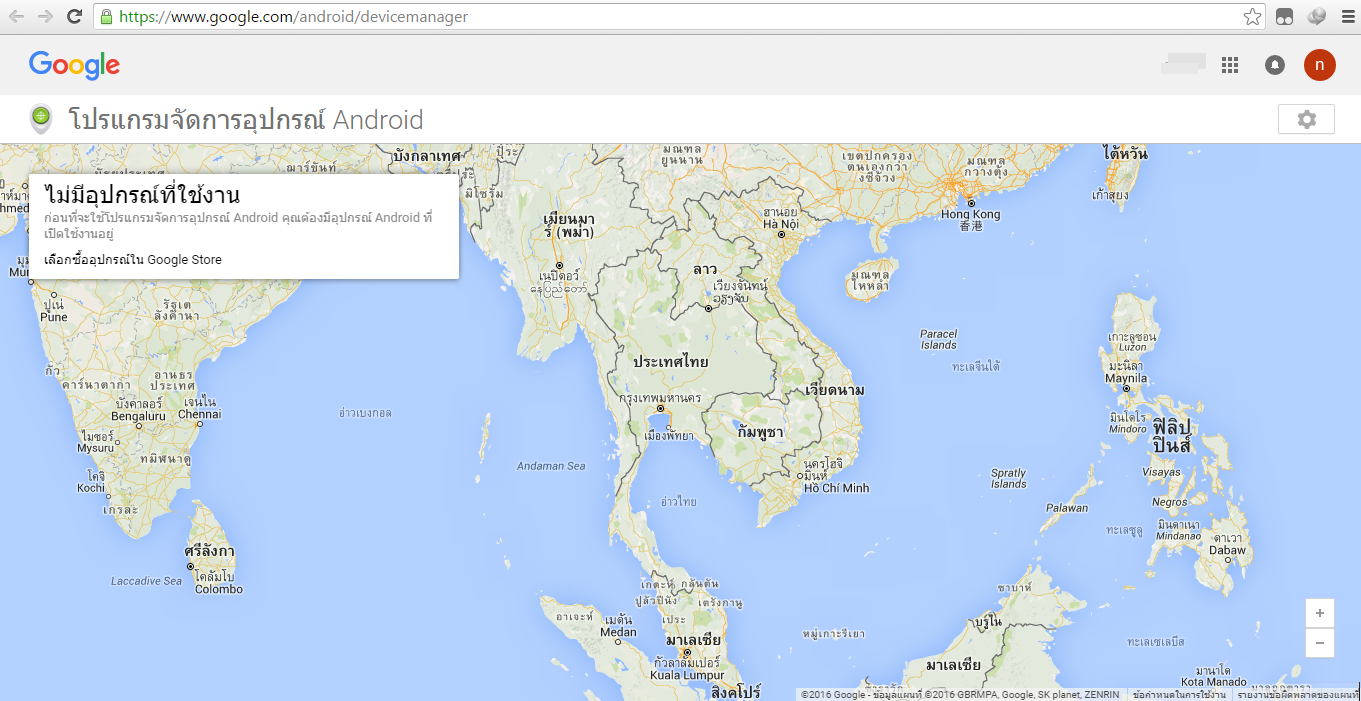Zoom out on the map
The width and height of the screenshot is (1361, 701).
1320,643
